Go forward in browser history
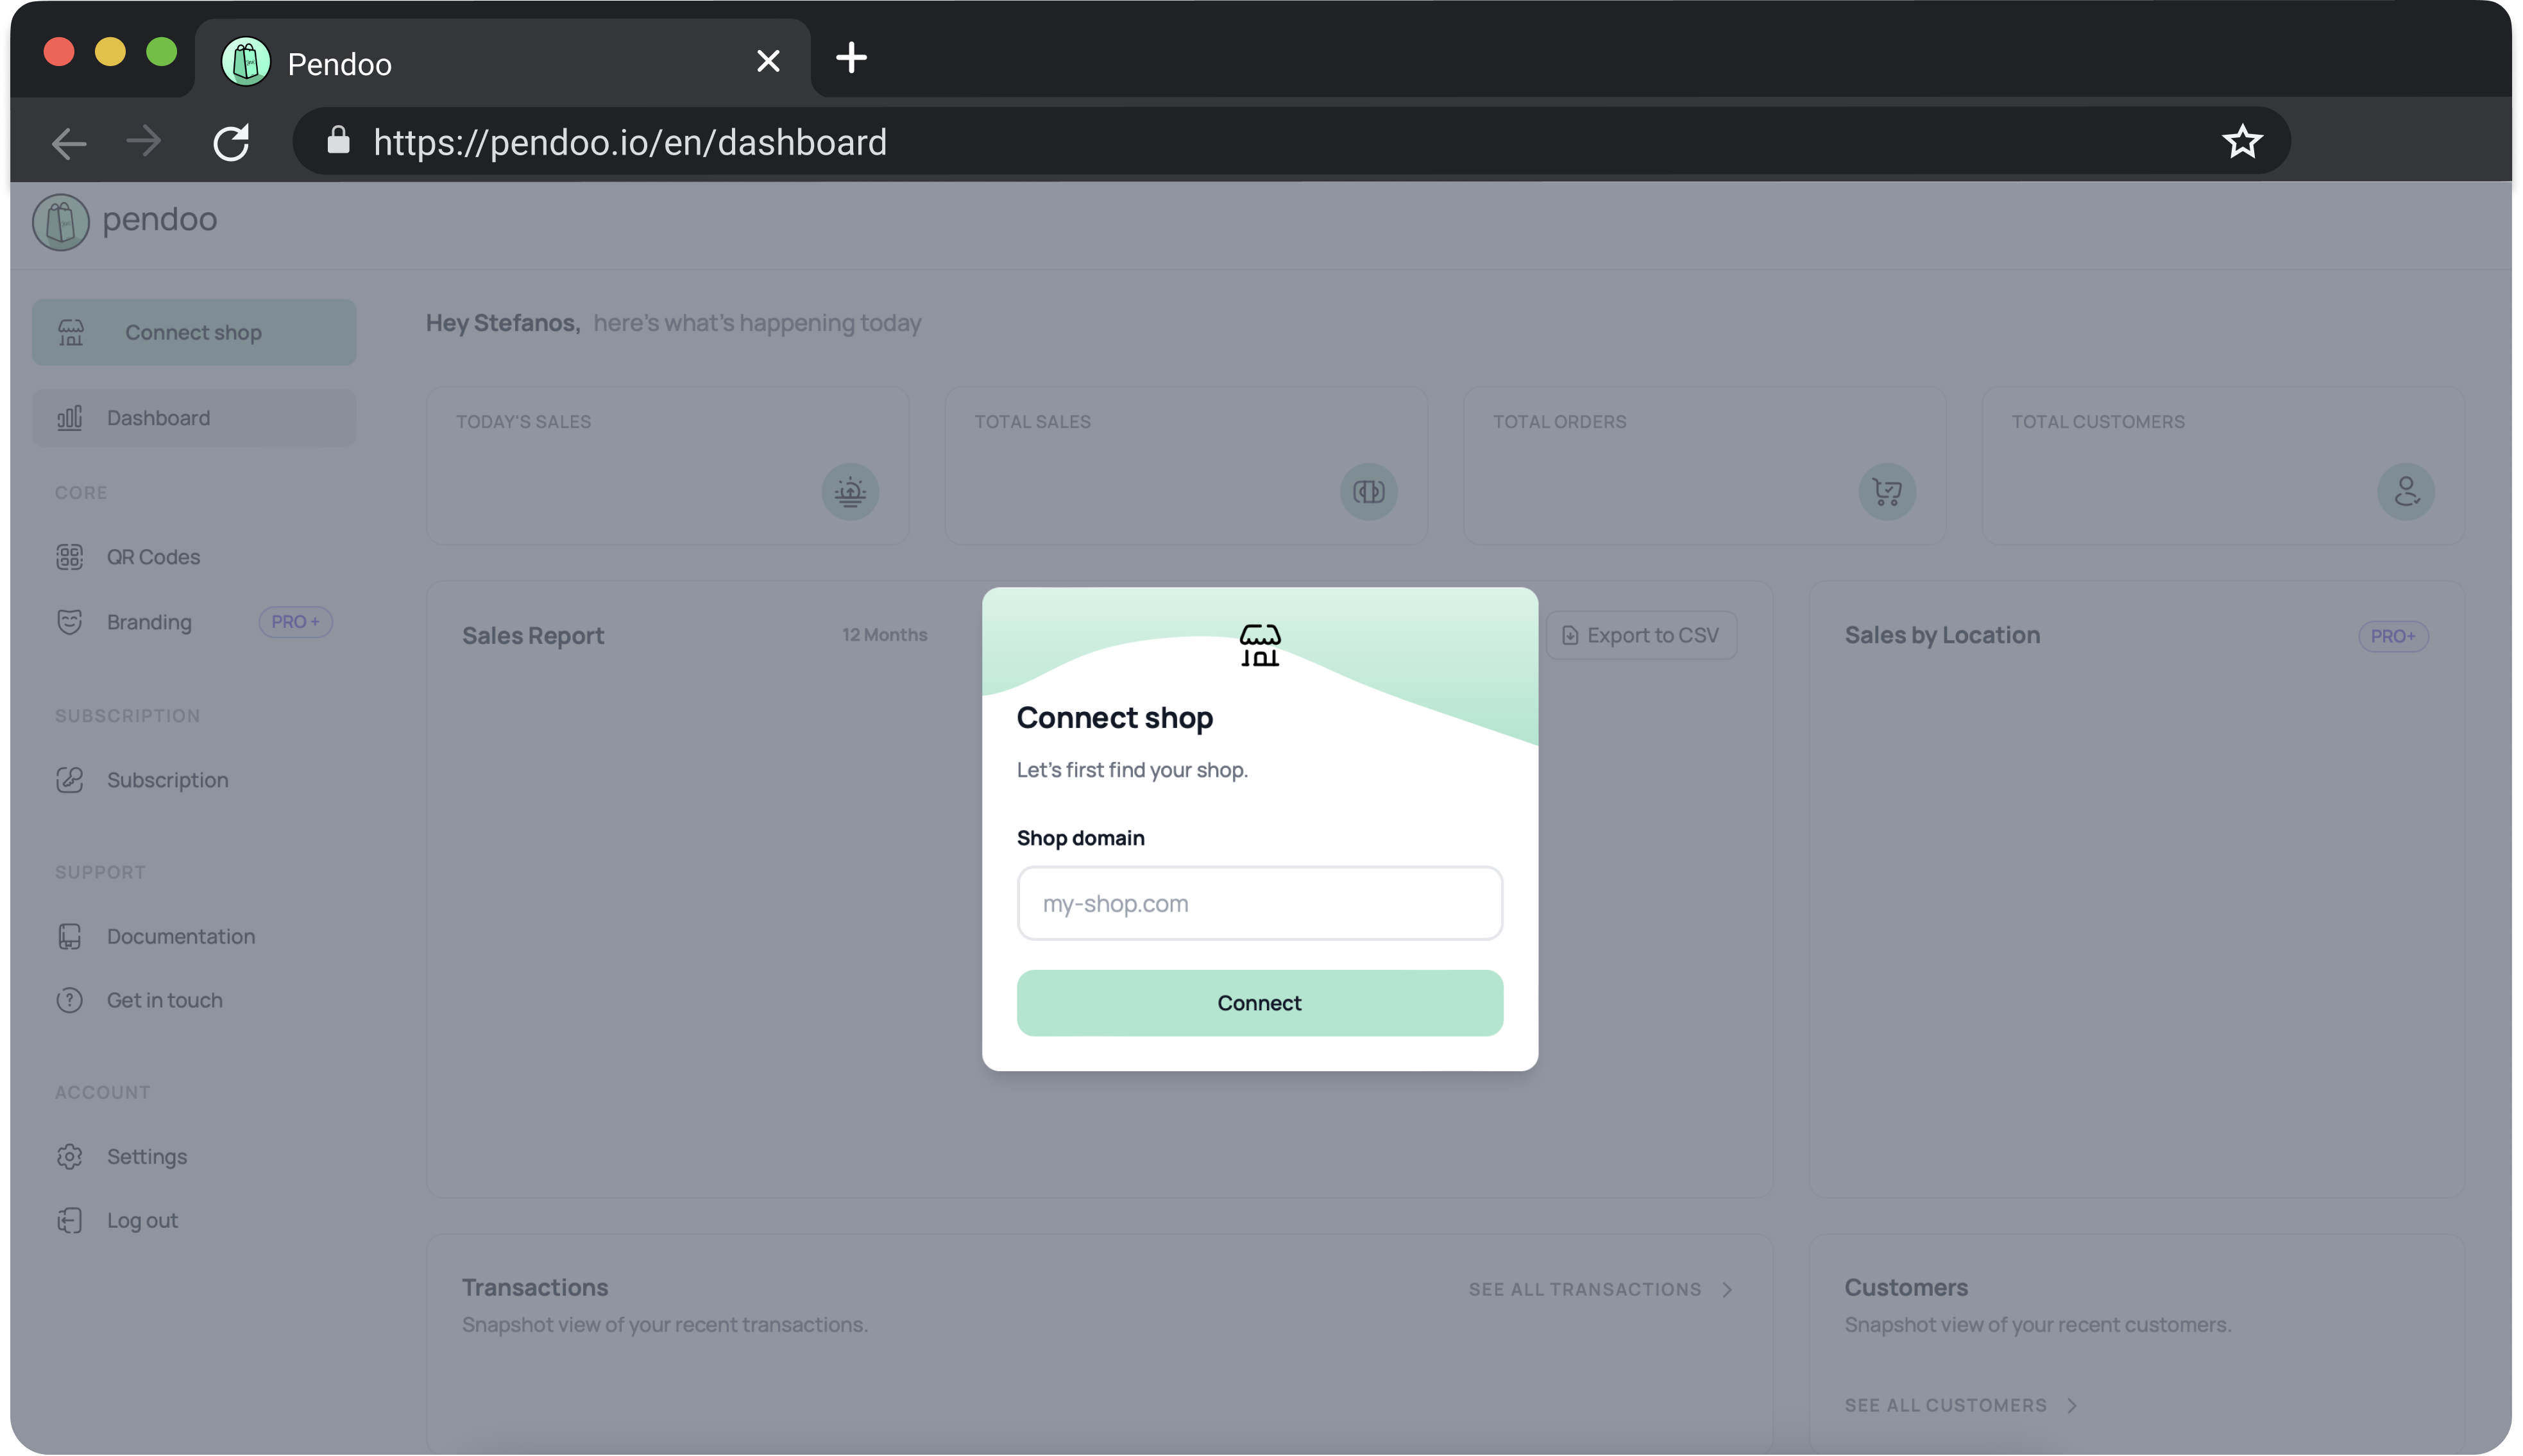 point(144,141)
